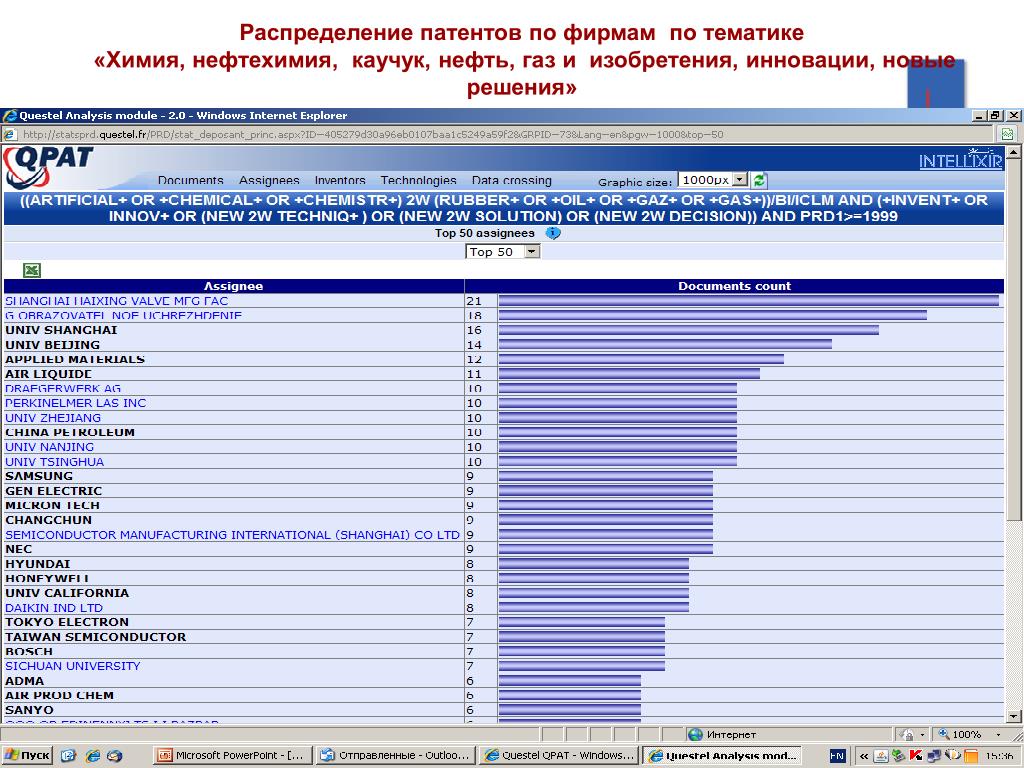Click the icon at the address bar's right end
Screen dimensions: 1024x768
[1007, 135]
